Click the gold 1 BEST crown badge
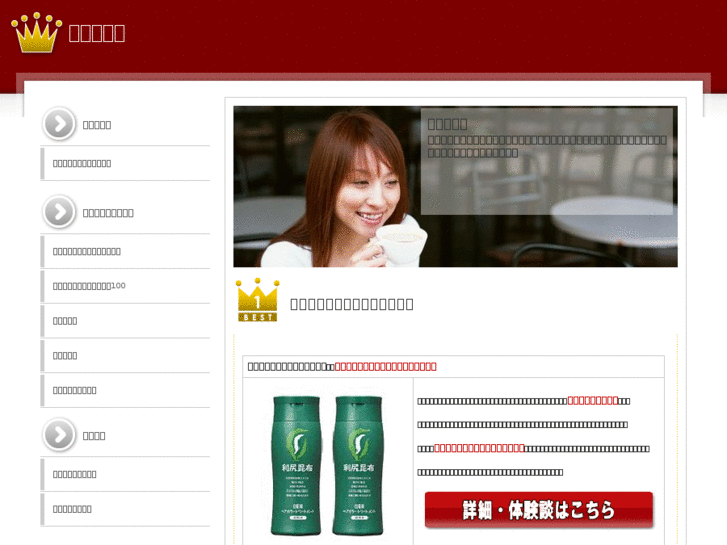727x545 pixels. click(x=257, y=300)
